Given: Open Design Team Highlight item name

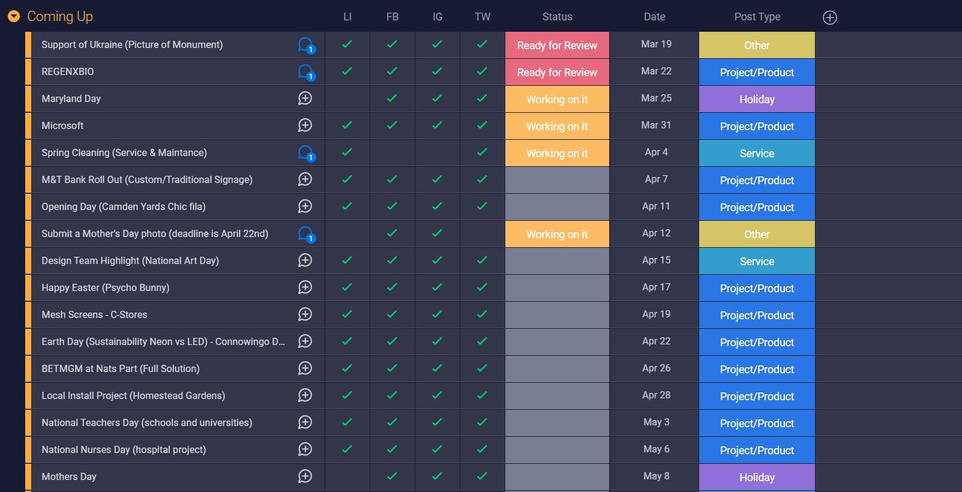Looking at the screenshot, I should (x=130, y=261).
